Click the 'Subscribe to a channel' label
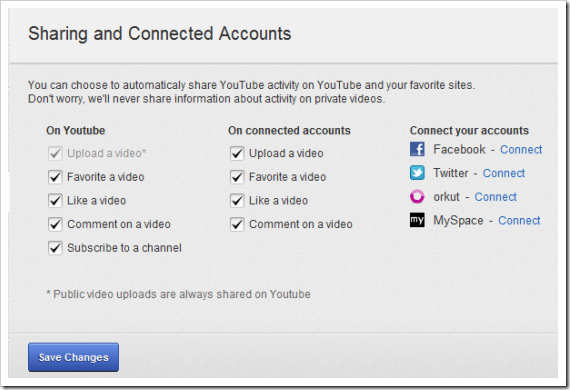Screen dimensions: 570x390 (124, 248)
